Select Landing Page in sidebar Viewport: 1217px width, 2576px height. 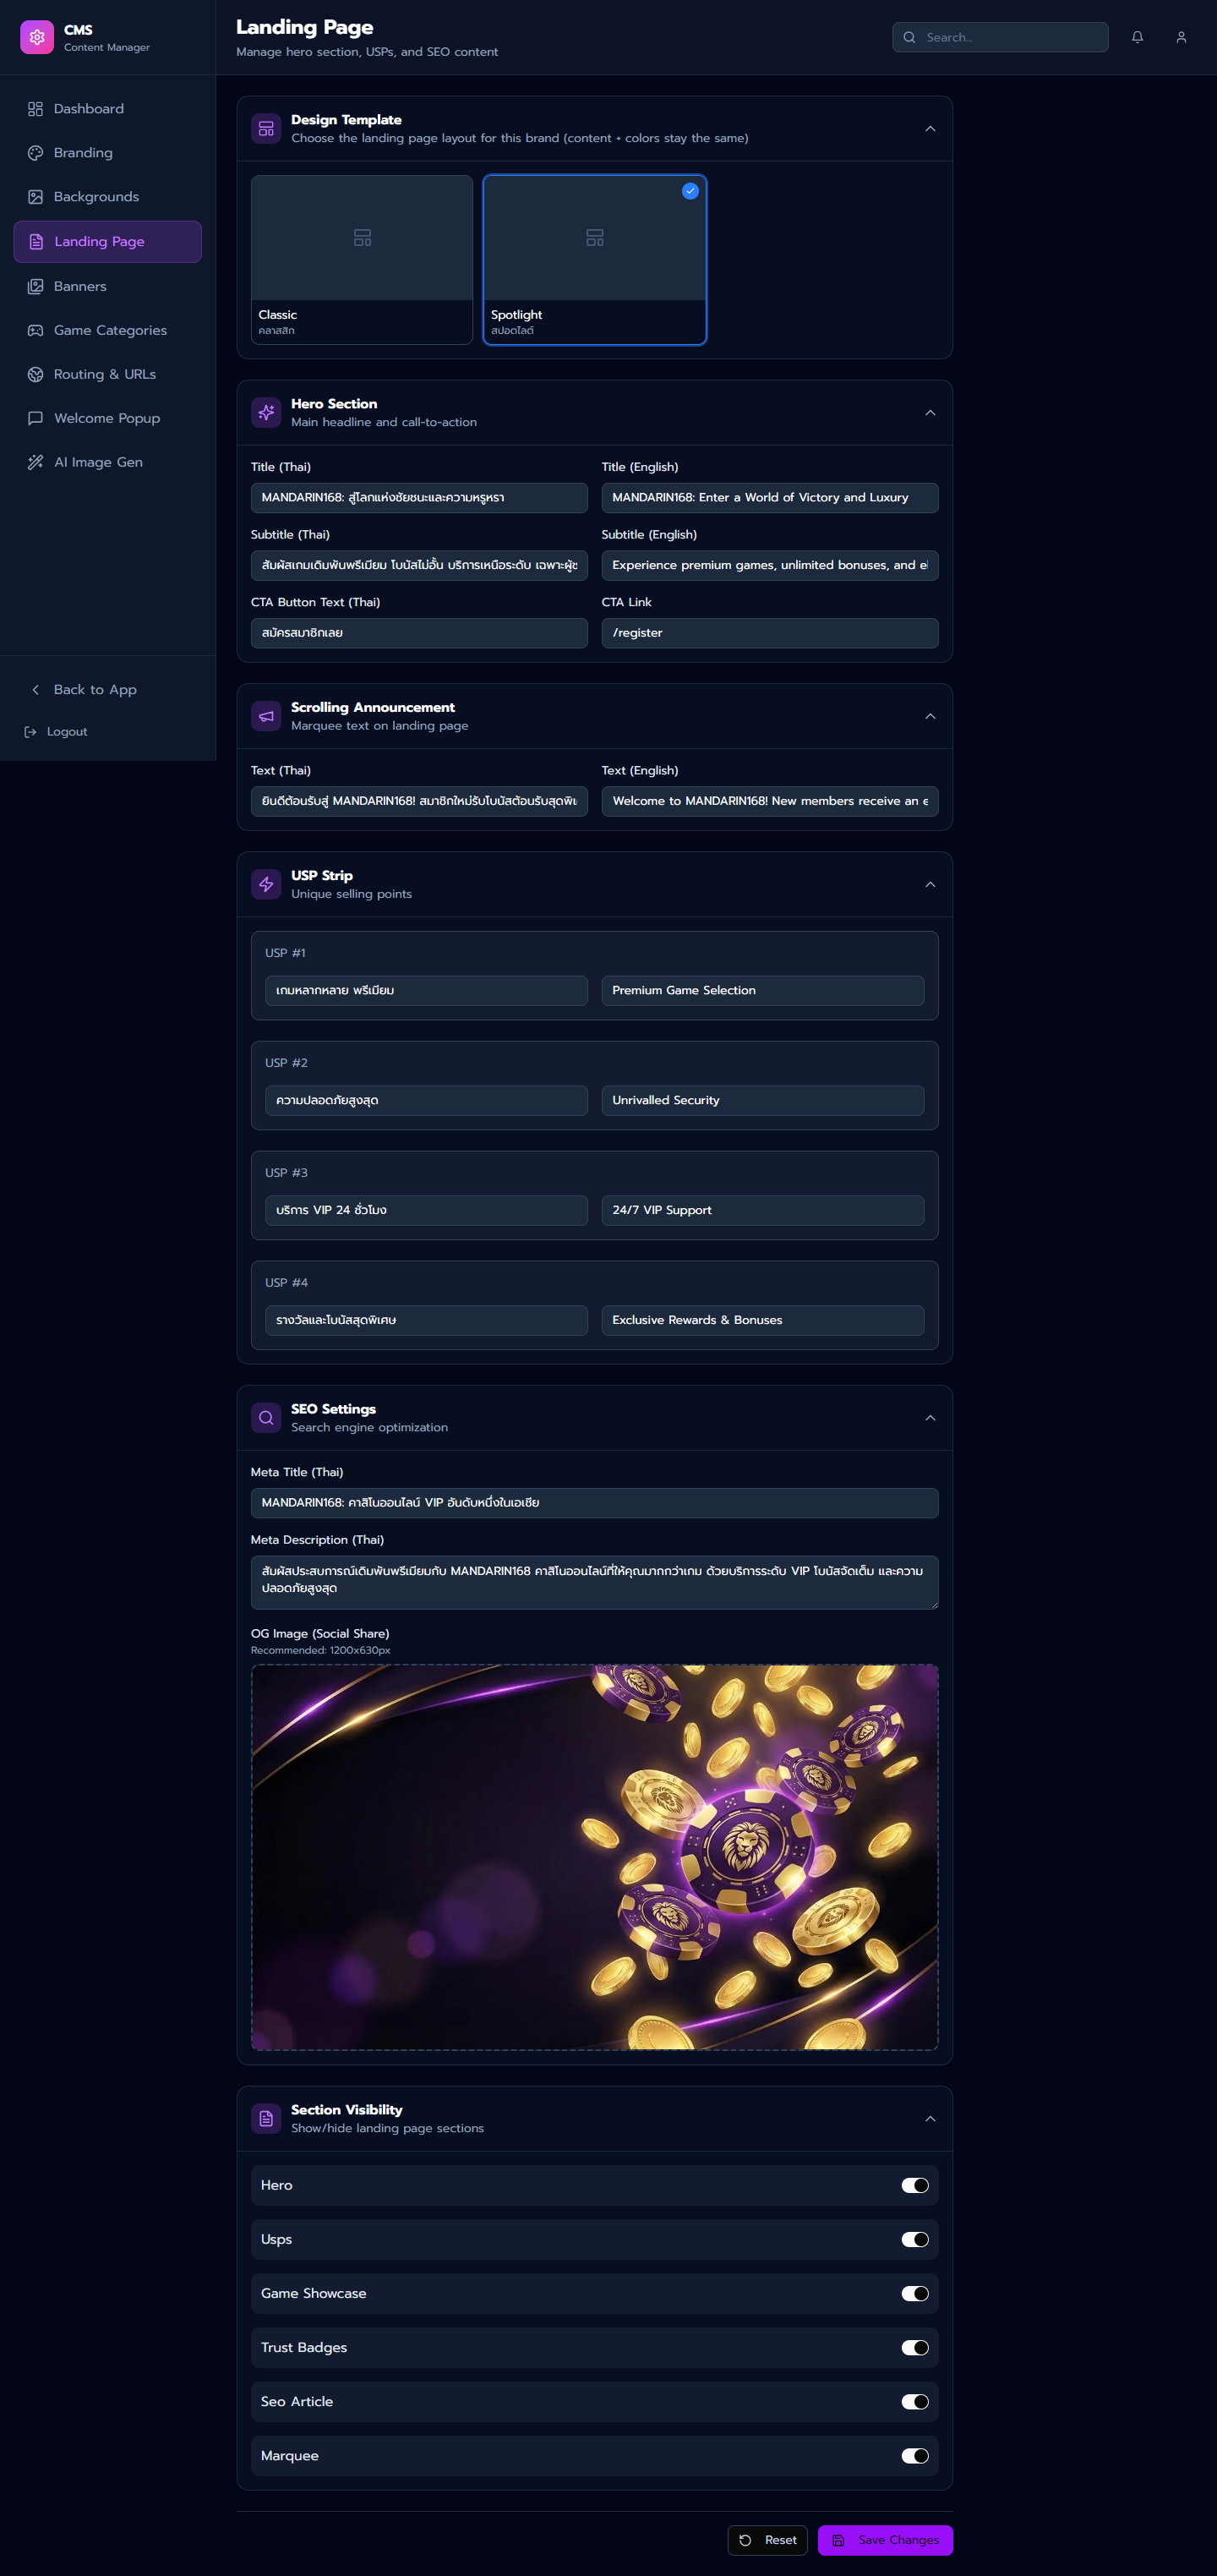click(108, 242)
